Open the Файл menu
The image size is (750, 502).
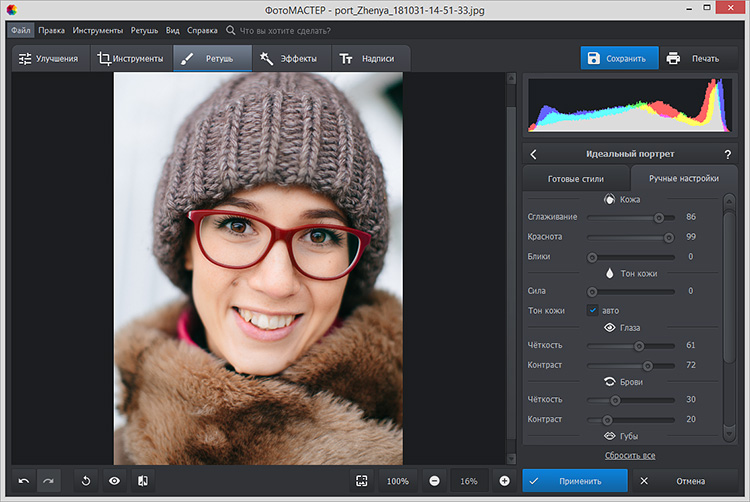[x=21, y=31]
